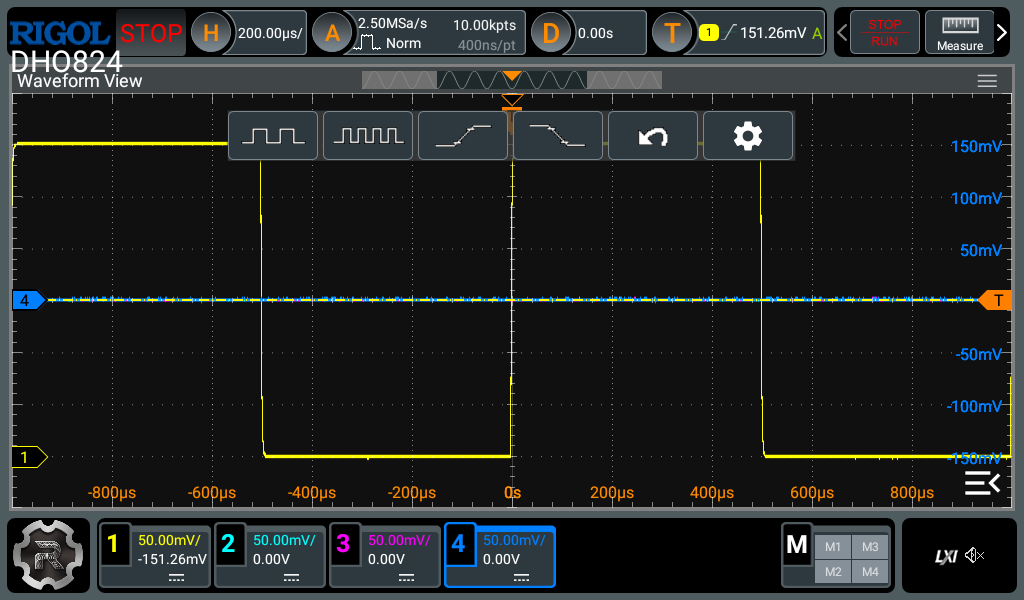Open the 2.50MSa/s sample rate readout
Screen dimensions: 1024x600
click(x=392, y=24)
